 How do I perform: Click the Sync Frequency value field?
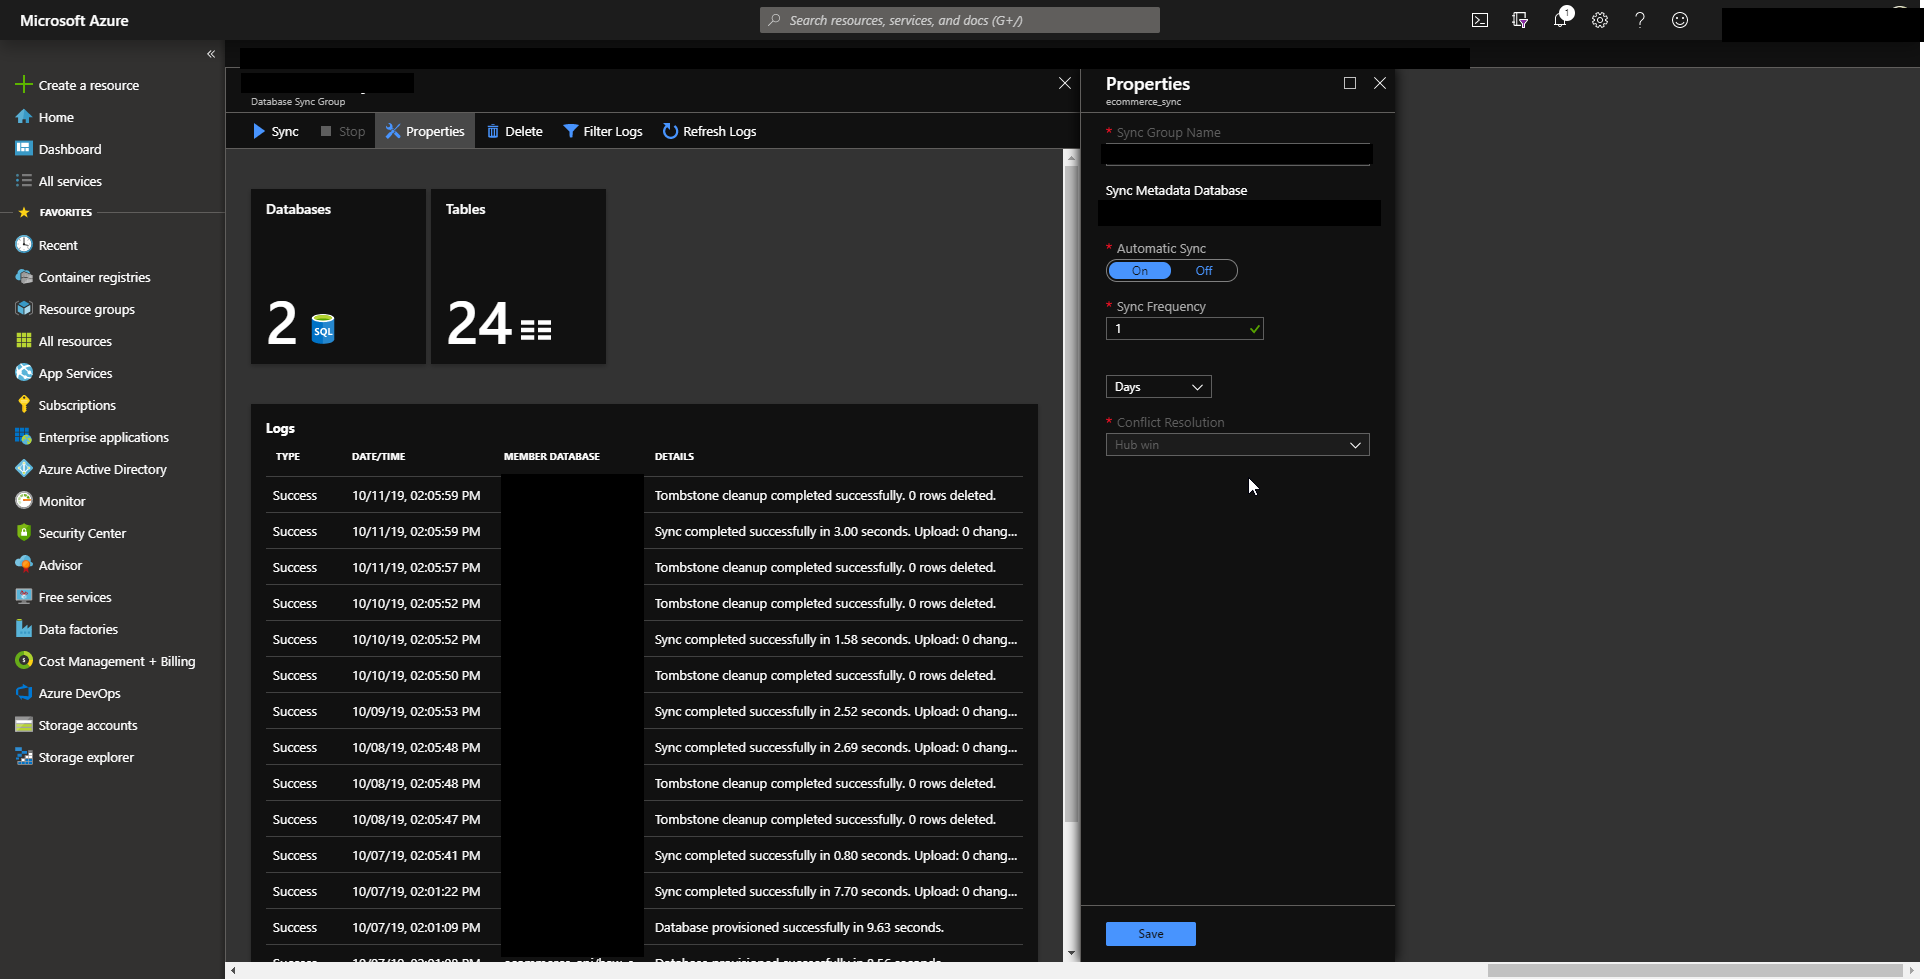pos(1185,329)
